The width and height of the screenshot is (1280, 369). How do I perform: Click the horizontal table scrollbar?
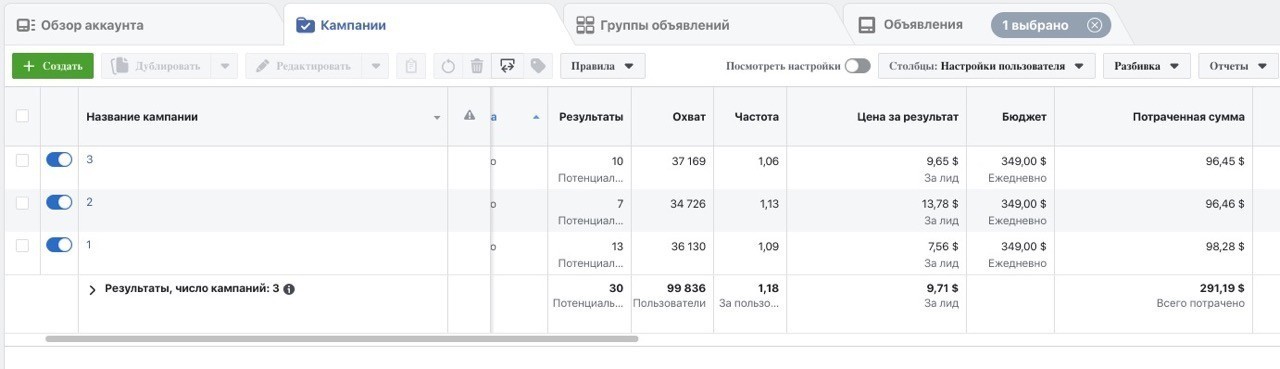(x=341, y=339)
